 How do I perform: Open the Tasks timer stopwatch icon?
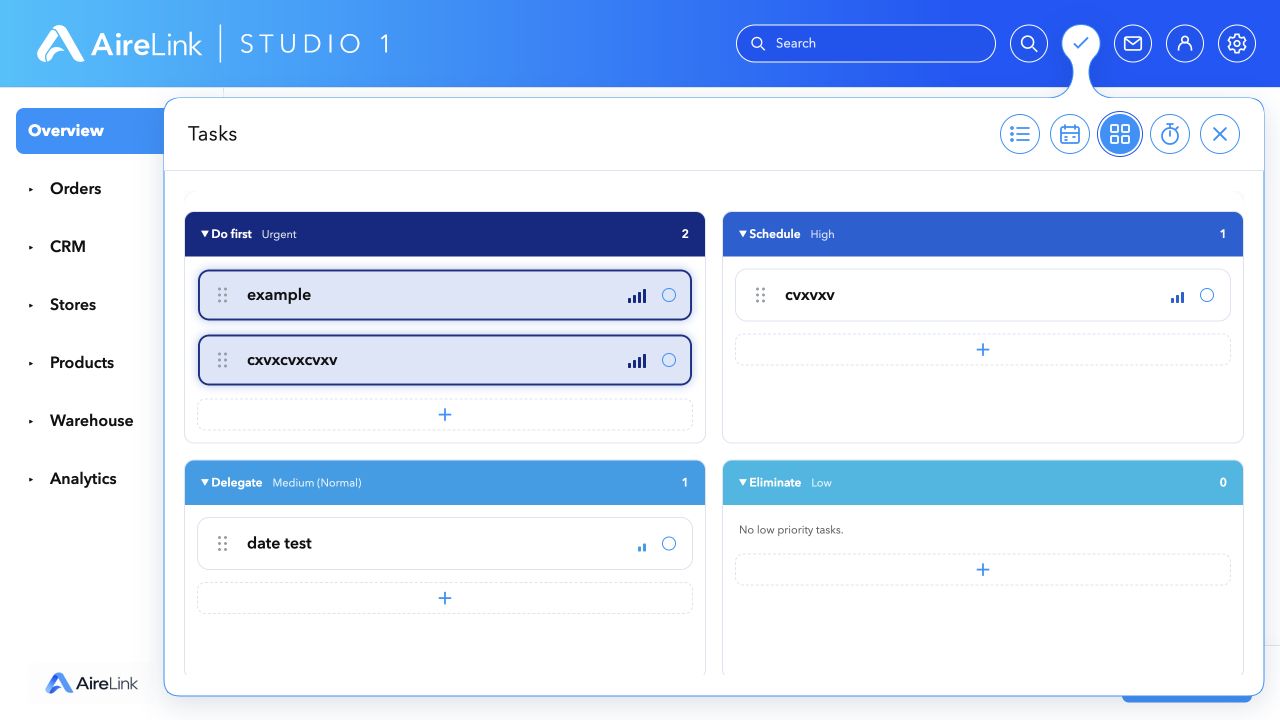coord(1170,134)
